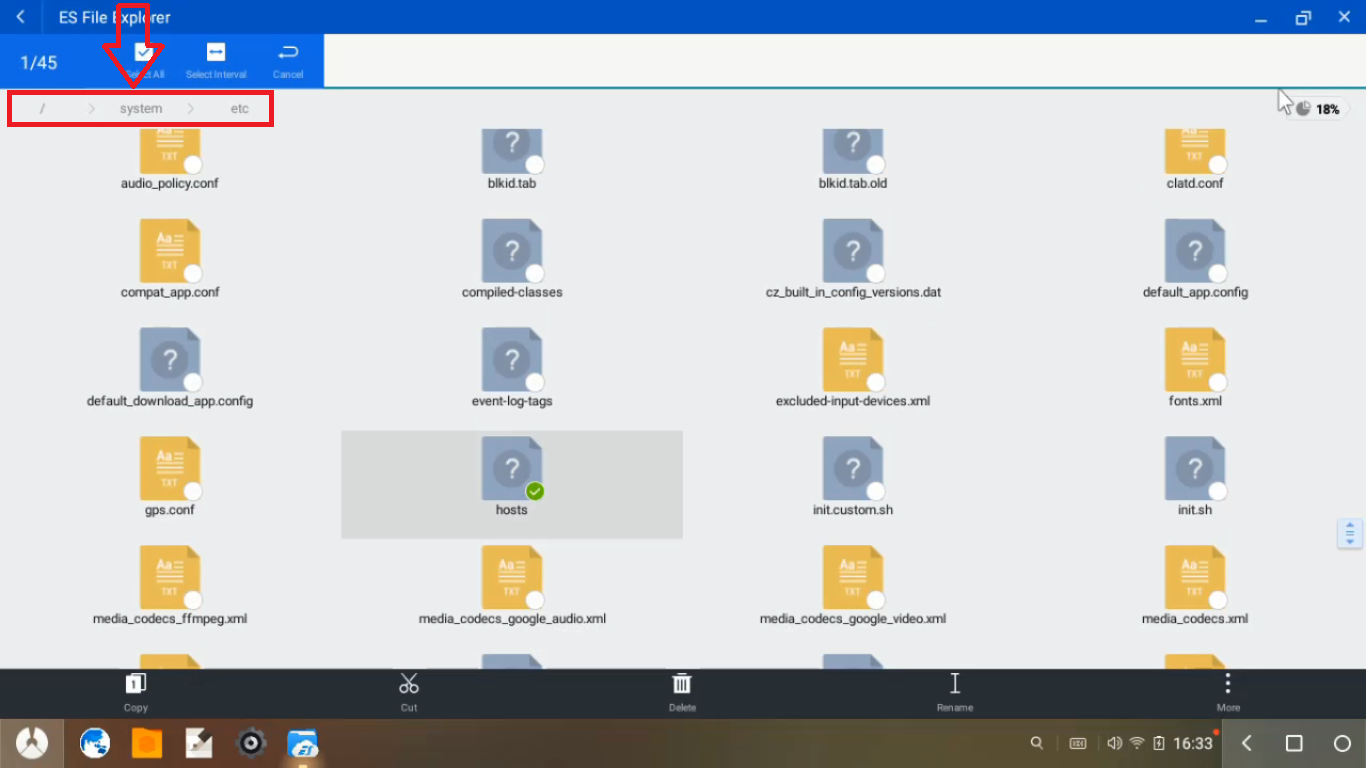
Task: Click the Cut scissors icon
Action: coord(409,684)
